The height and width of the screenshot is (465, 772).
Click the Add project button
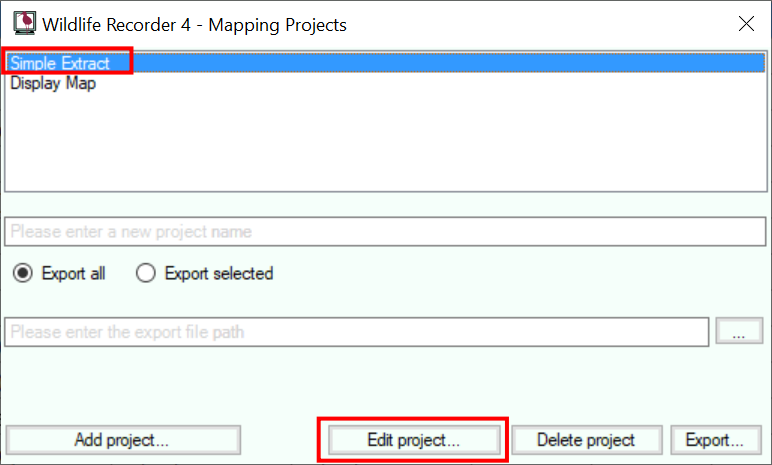123,440
